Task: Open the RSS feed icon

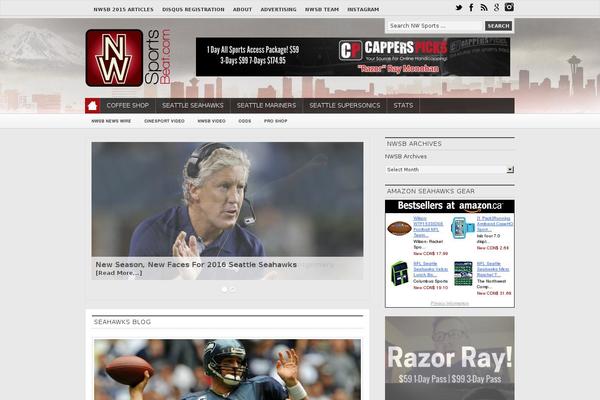Action: click(x=484, y=7)
